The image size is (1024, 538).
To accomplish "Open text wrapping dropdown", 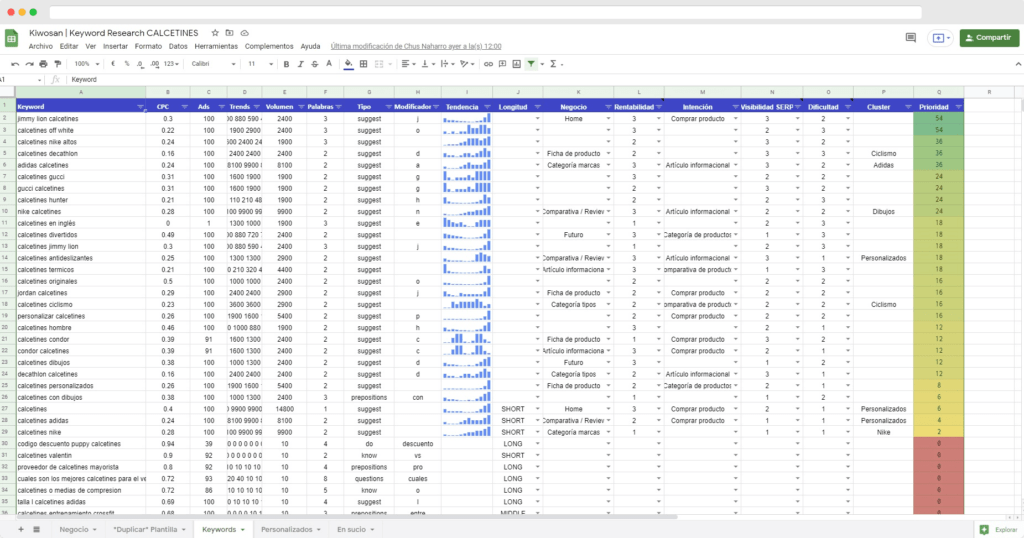I will 447,64.
